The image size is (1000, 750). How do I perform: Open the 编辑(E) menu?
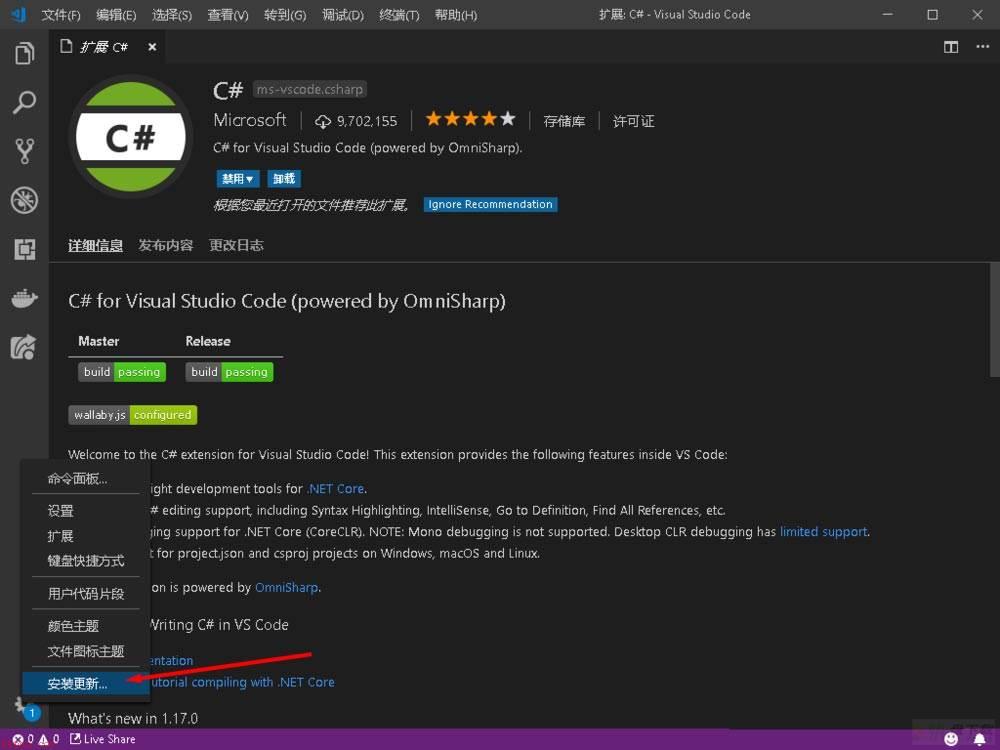pos(116,15)
